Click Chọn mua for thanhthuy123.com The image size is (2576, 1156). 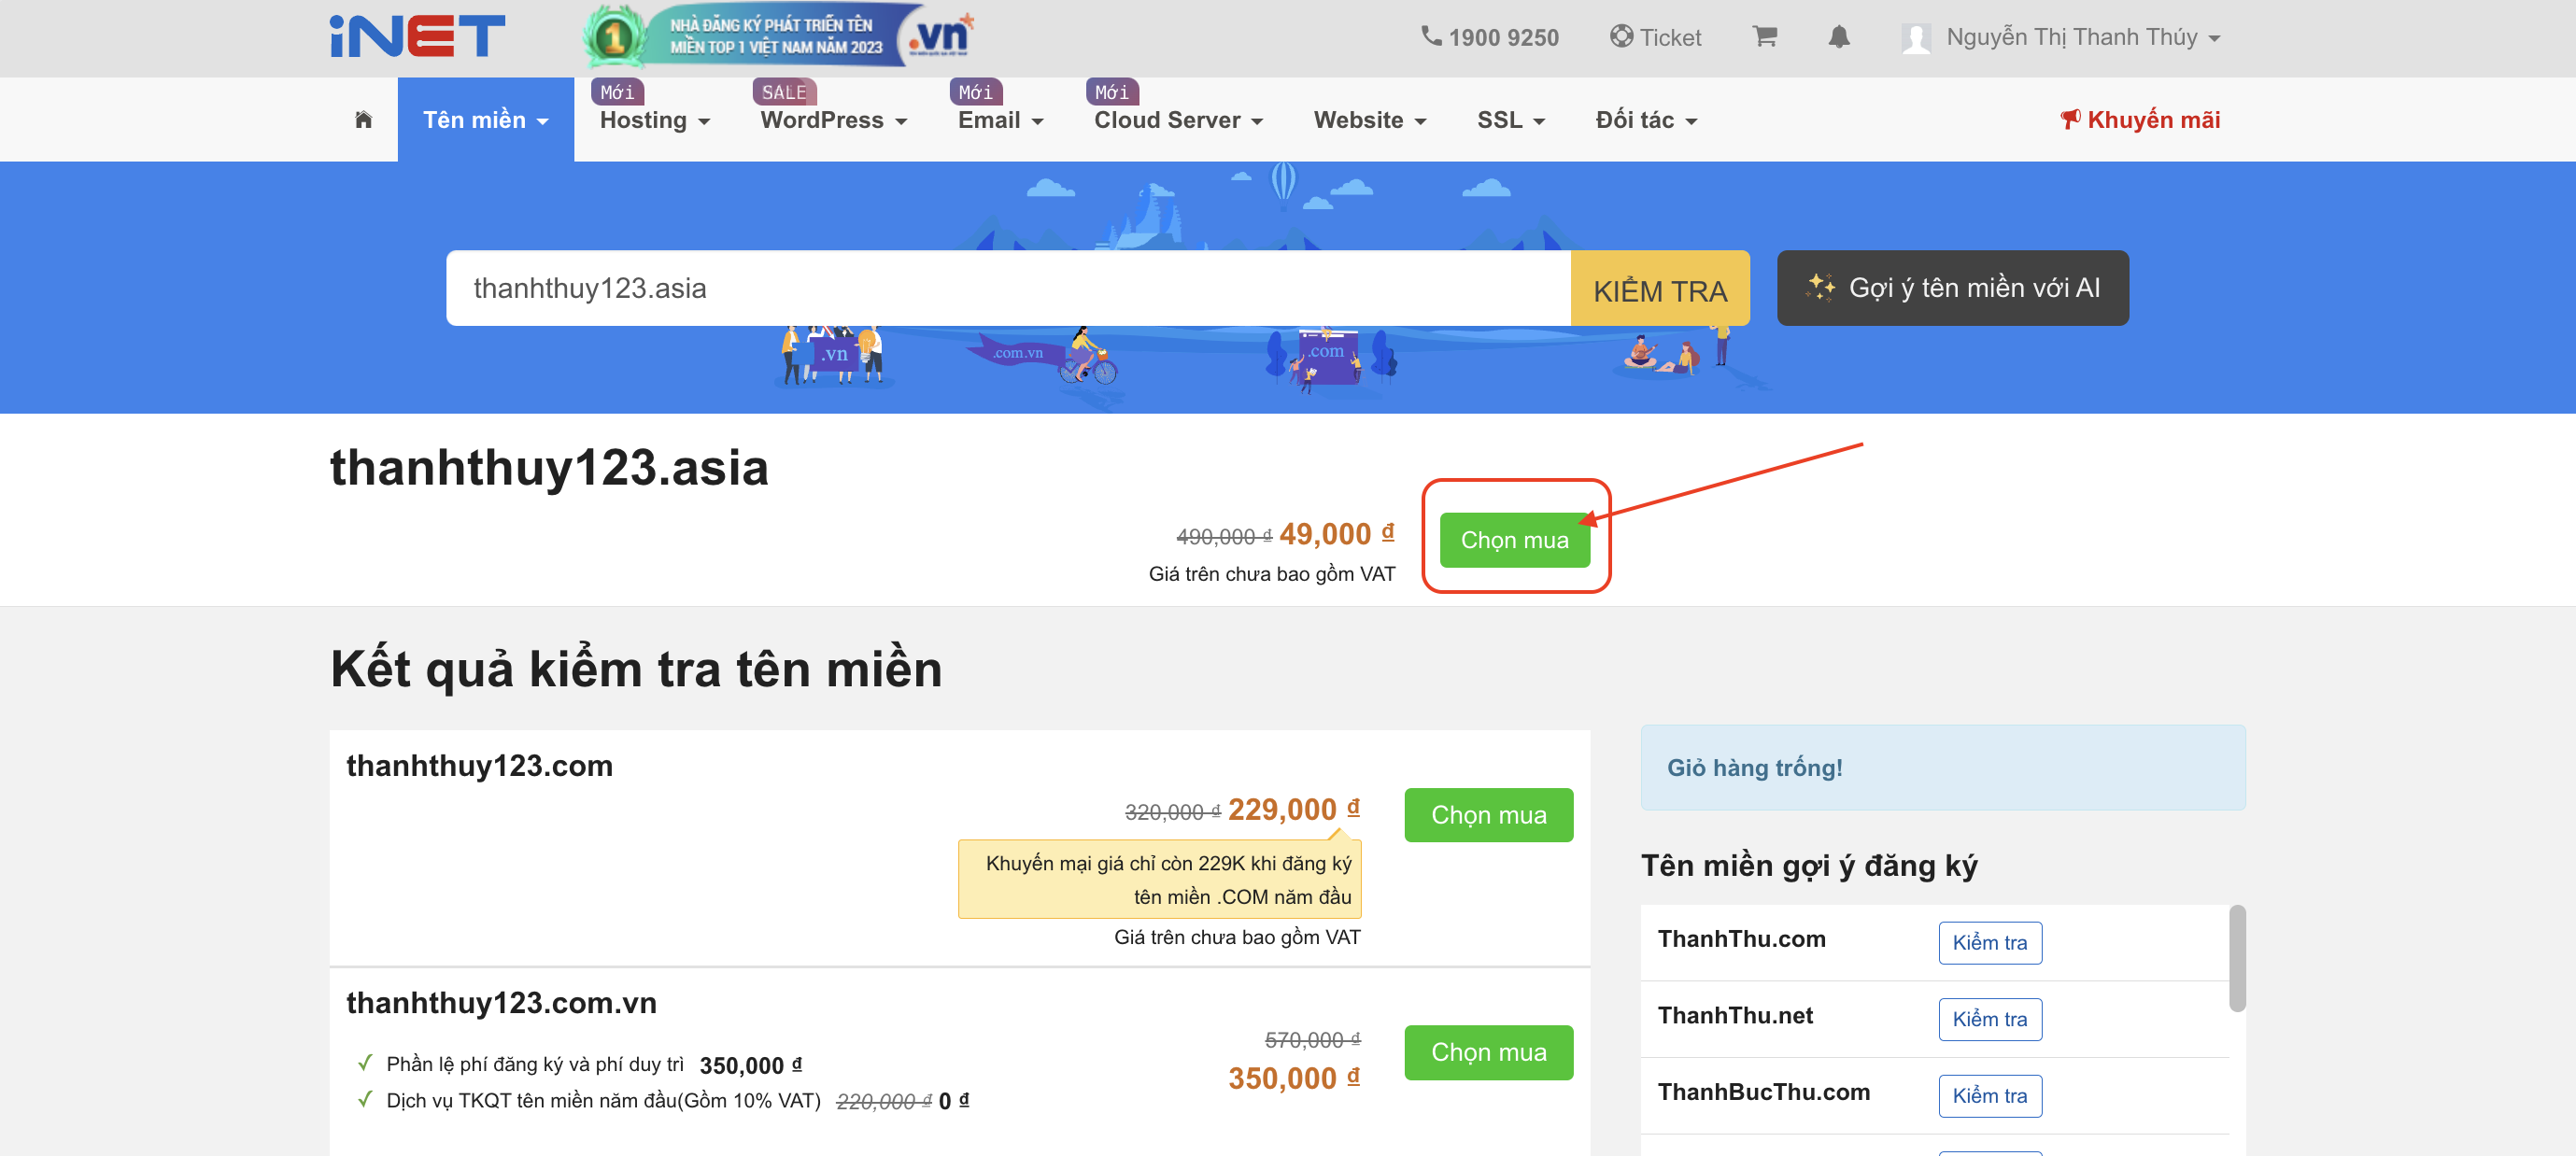1488,815
